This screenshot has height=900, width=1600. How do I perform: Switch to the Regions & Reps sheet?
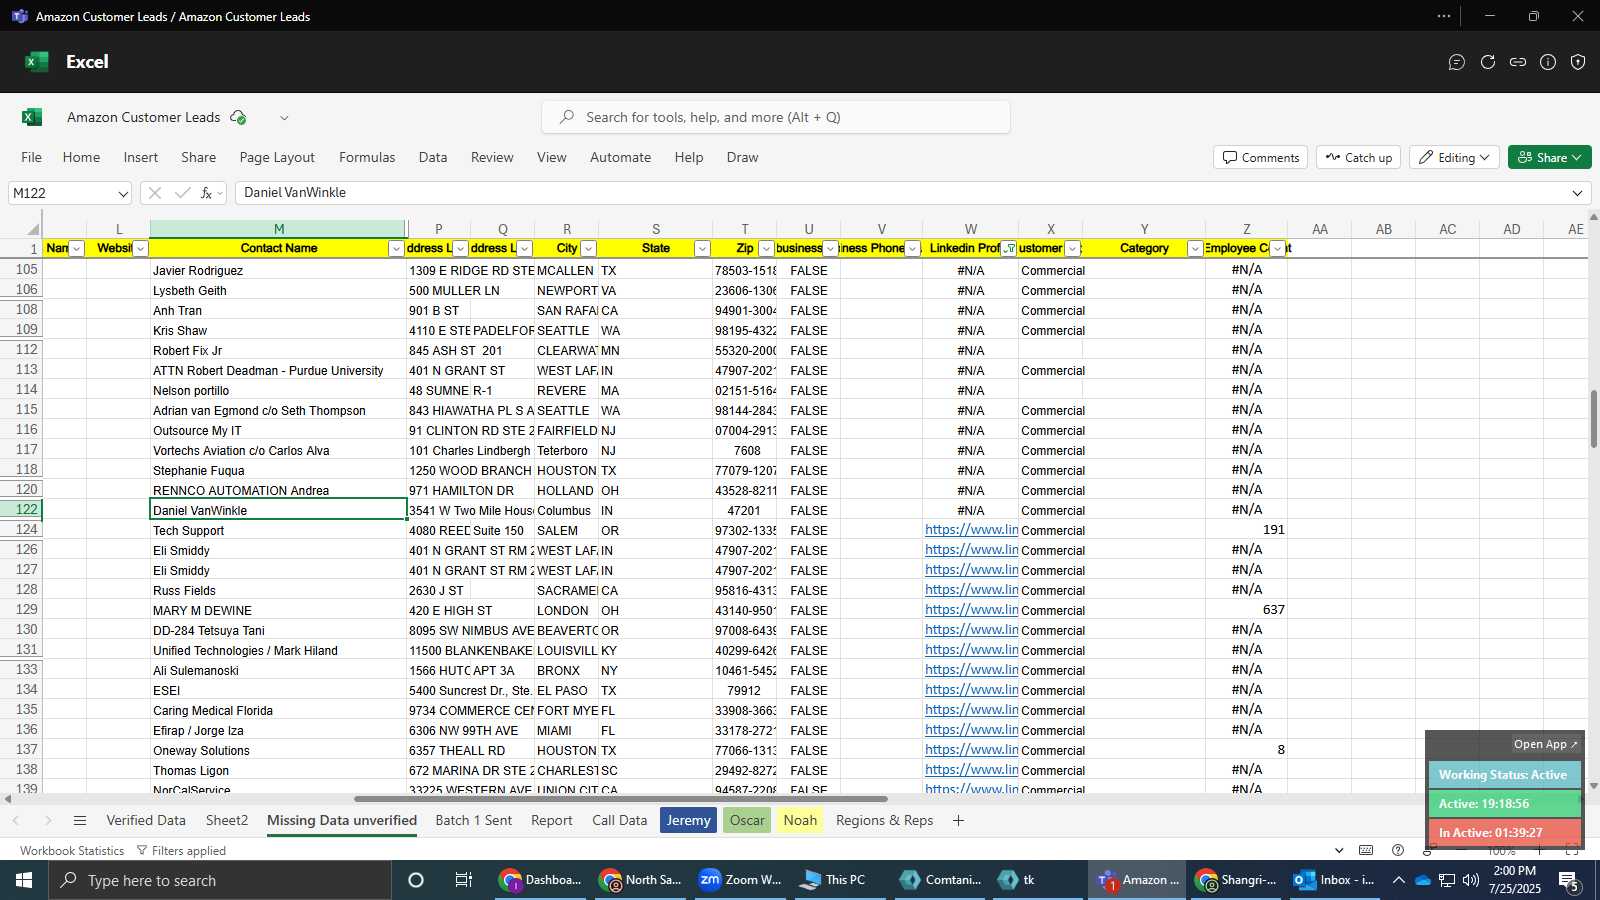[x=884, y=821]
